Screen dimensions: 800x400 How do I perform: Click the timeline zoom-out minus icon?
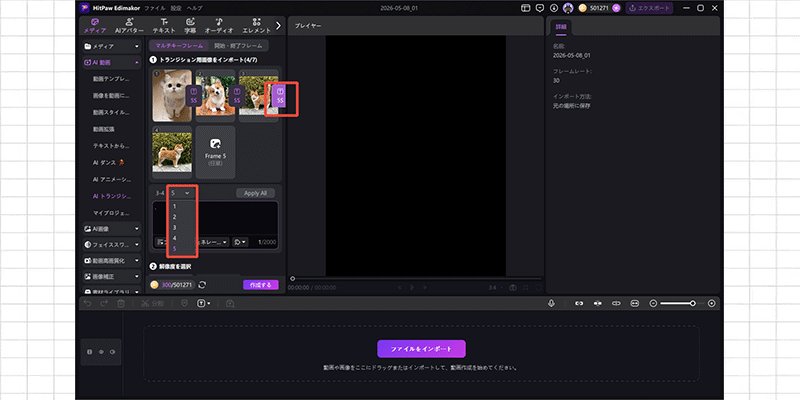653,303
